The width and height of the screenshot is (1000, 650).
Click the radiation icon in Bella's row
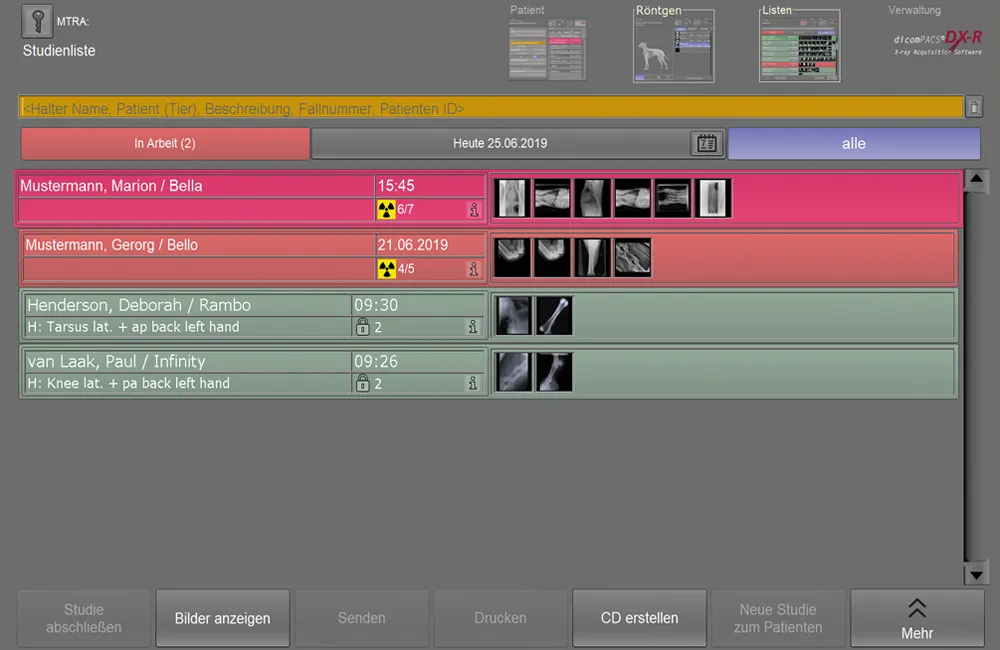(386, 210)
